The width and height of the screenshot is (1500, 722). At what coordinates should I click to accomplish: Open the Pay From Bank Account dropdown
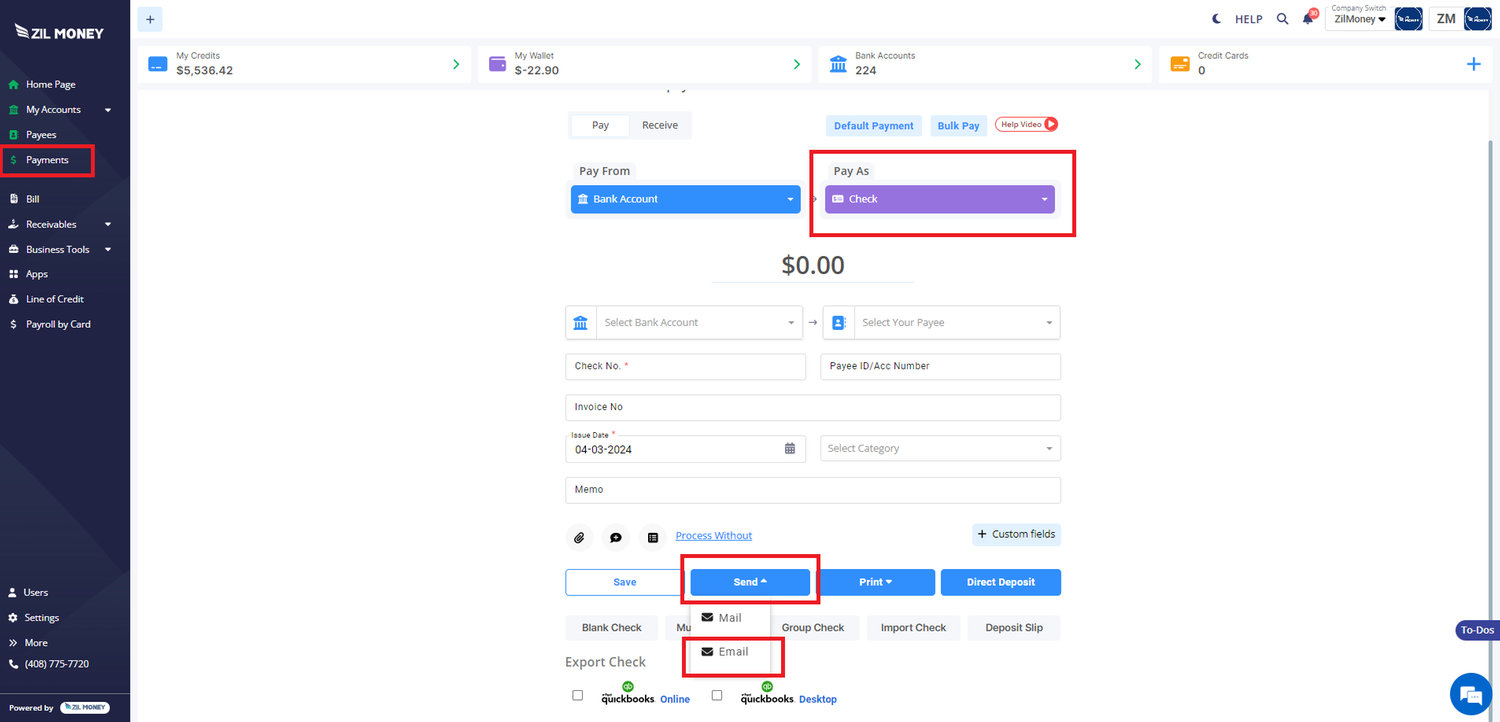(x=686, y=199)
